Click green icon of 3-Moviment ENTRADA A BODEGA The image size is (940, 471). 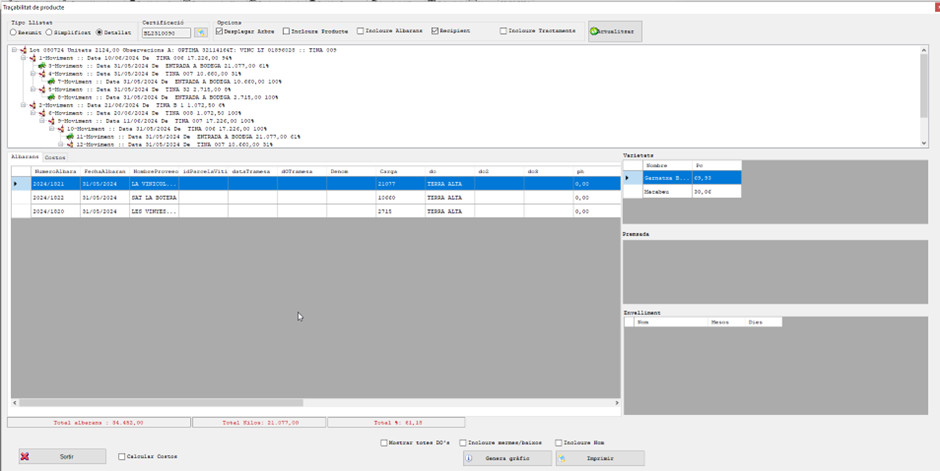pos(44,66)
